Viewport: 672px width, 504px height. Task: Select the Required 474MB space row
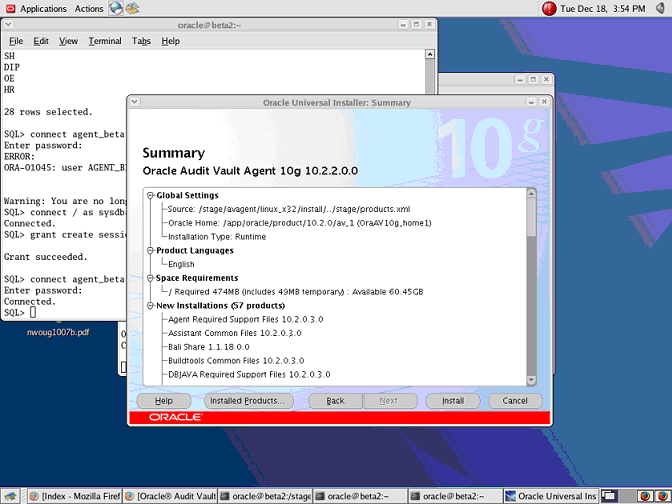[296, 292]
